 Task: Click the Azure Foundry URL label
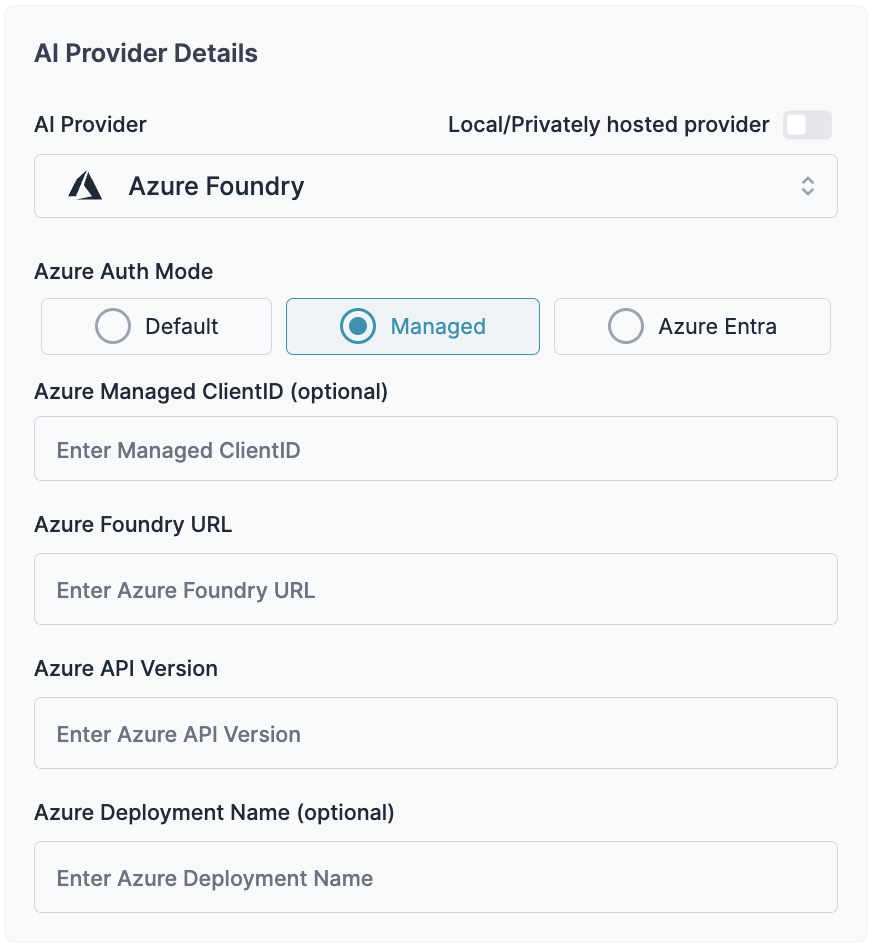[132, 524]
